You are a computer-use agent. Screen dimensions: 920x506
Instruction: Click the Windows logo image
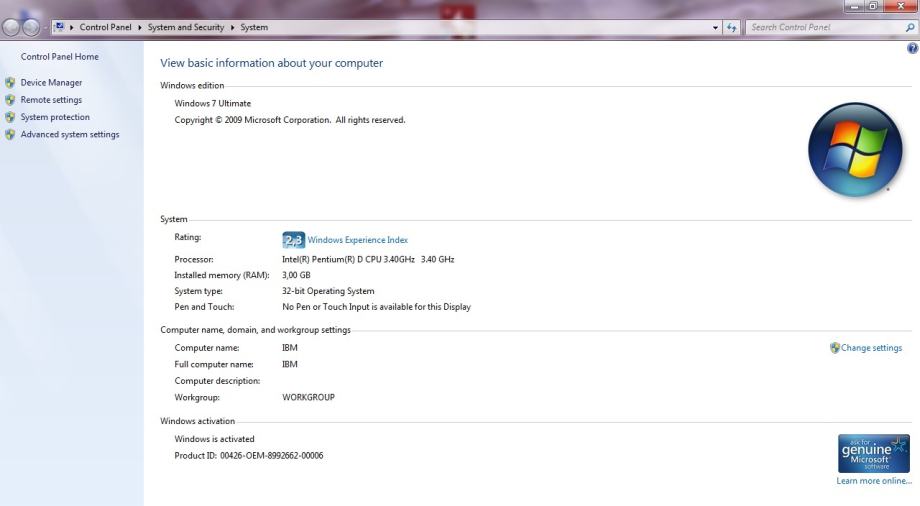(855, 150)
